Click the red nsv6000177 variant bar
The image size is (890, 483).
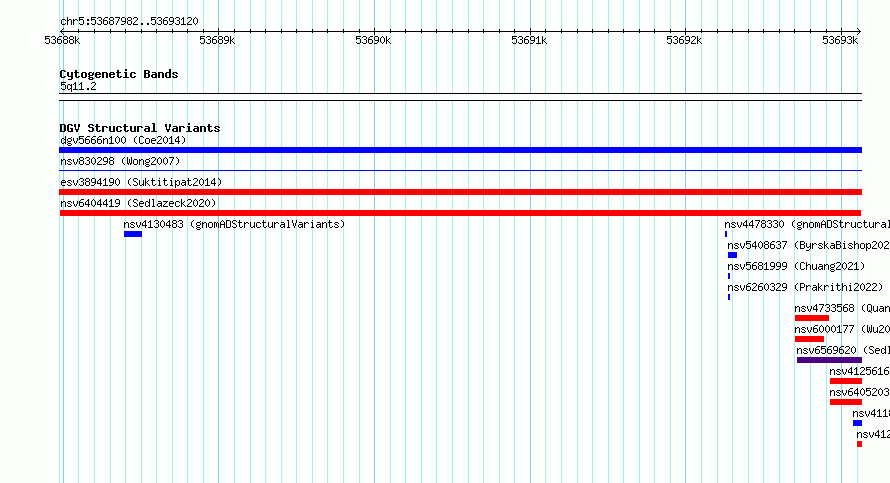(809, 339)
